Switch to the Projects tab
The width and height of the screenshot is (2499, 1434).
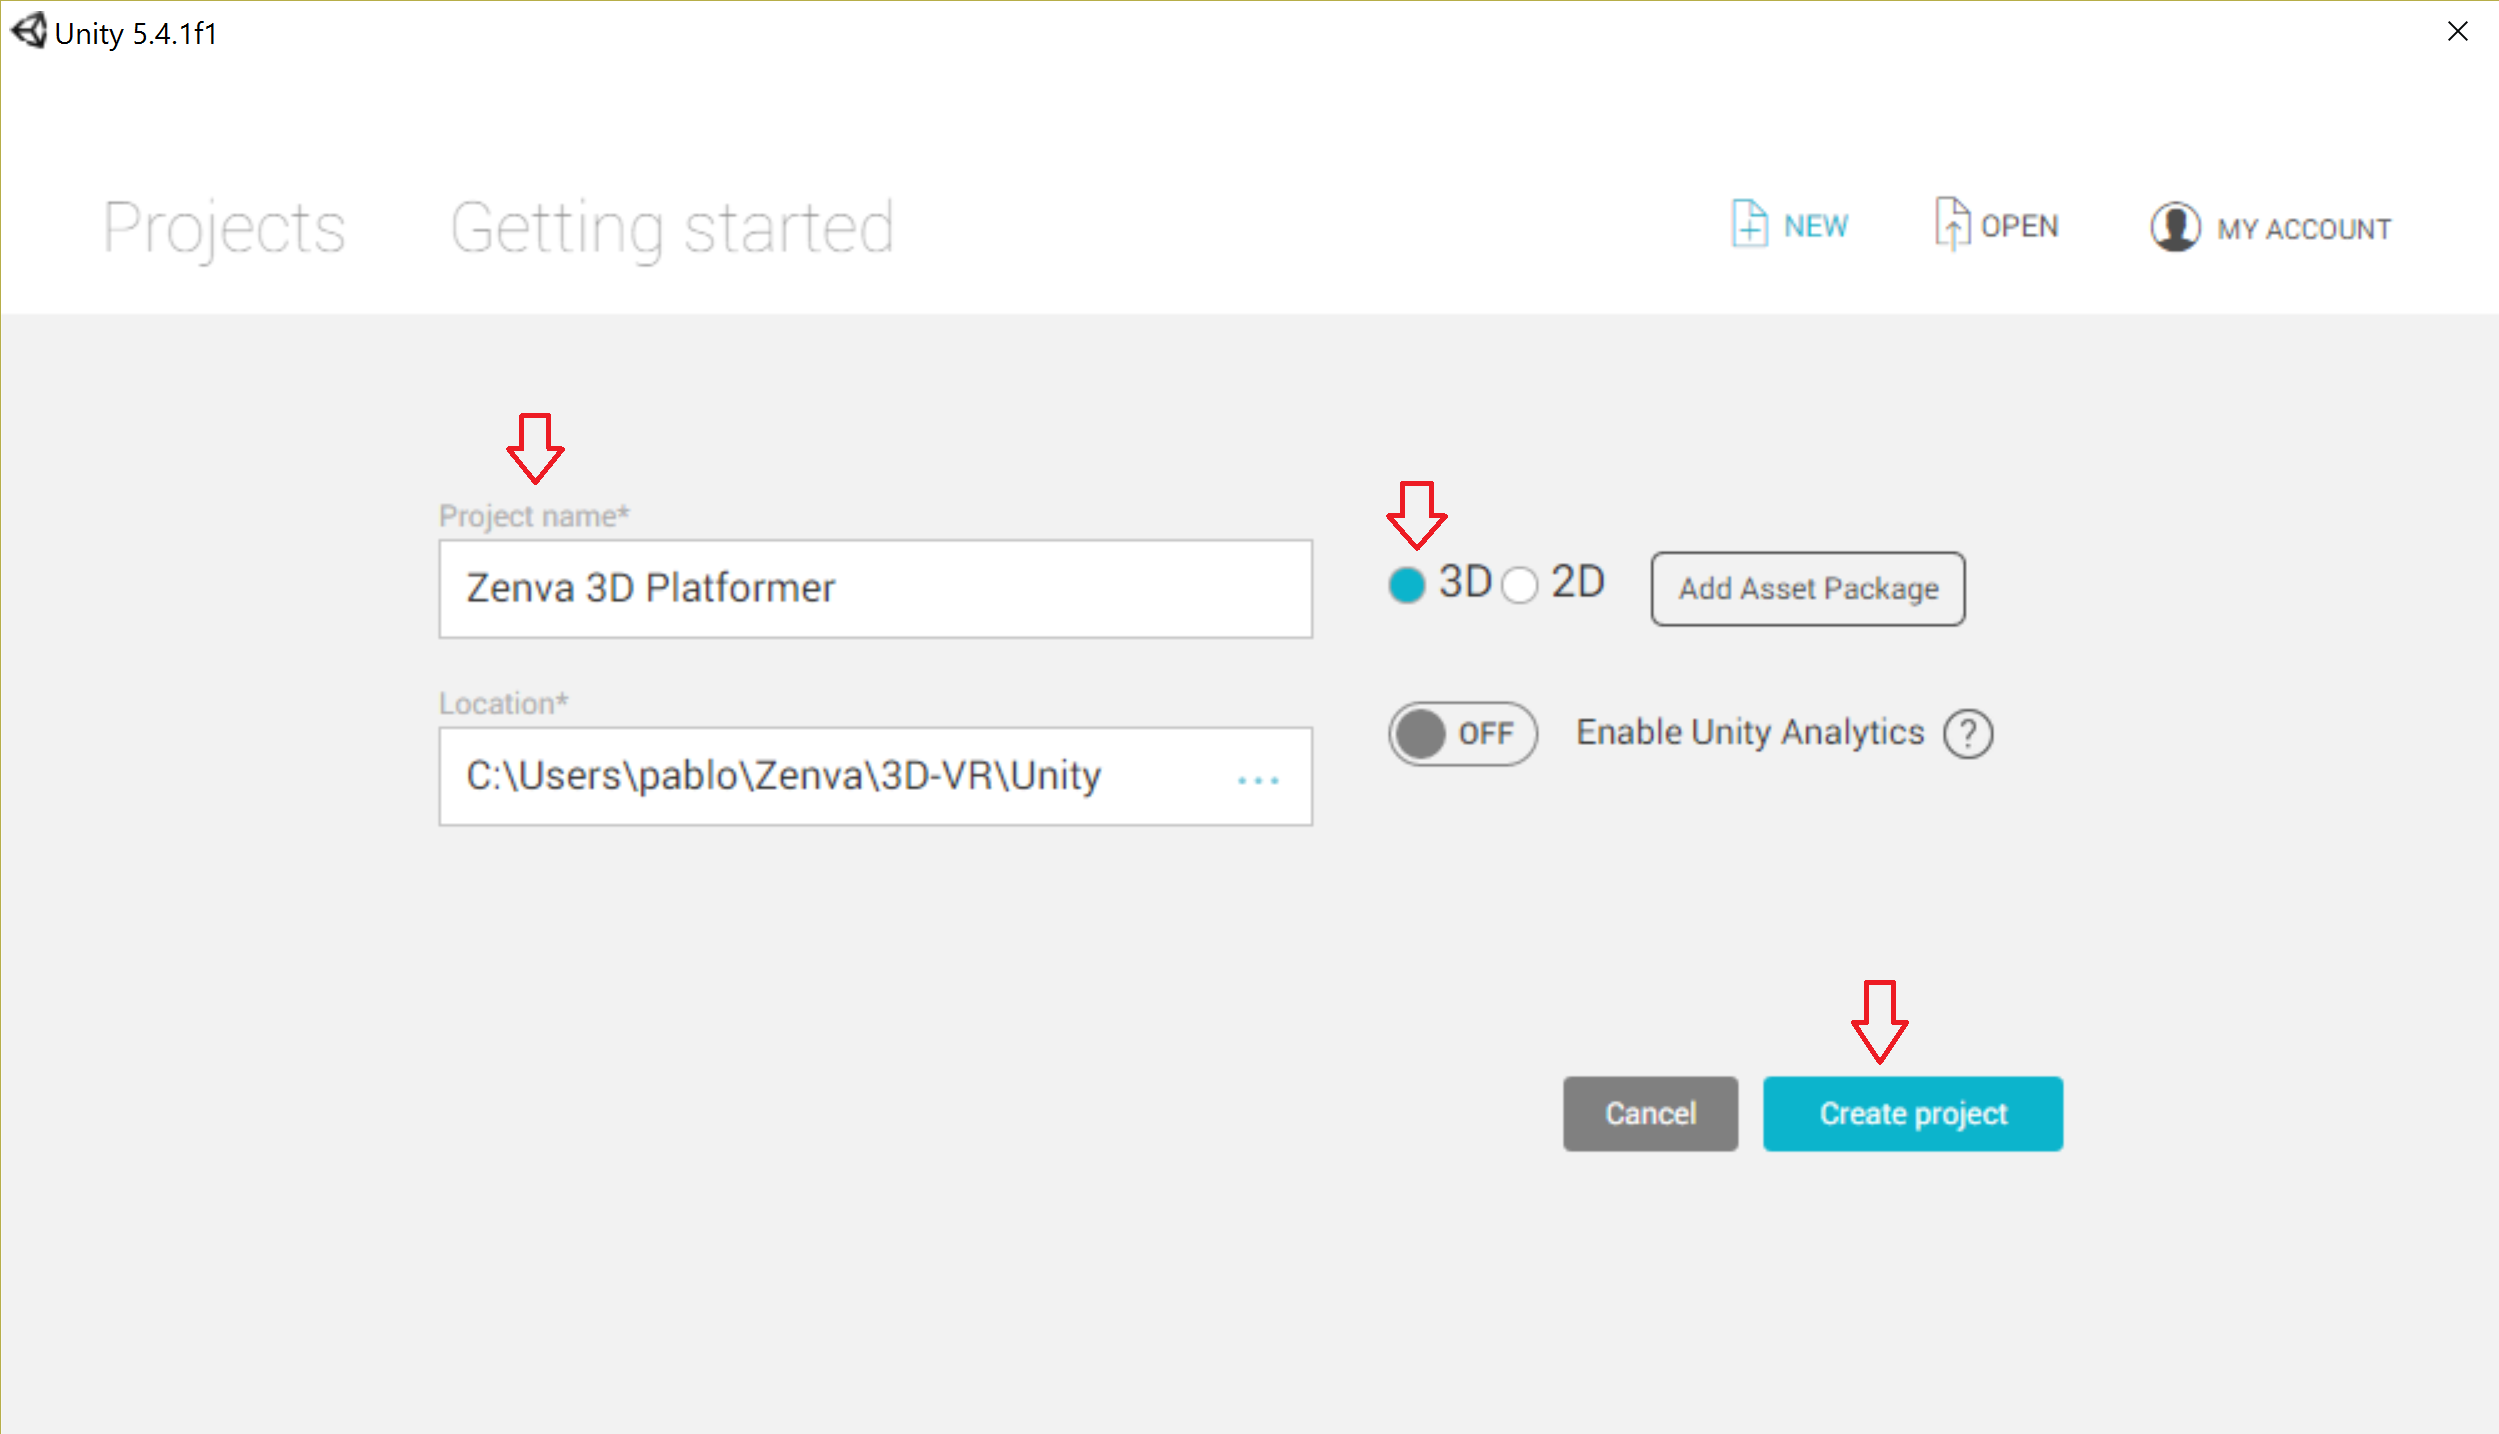point(224,228)
